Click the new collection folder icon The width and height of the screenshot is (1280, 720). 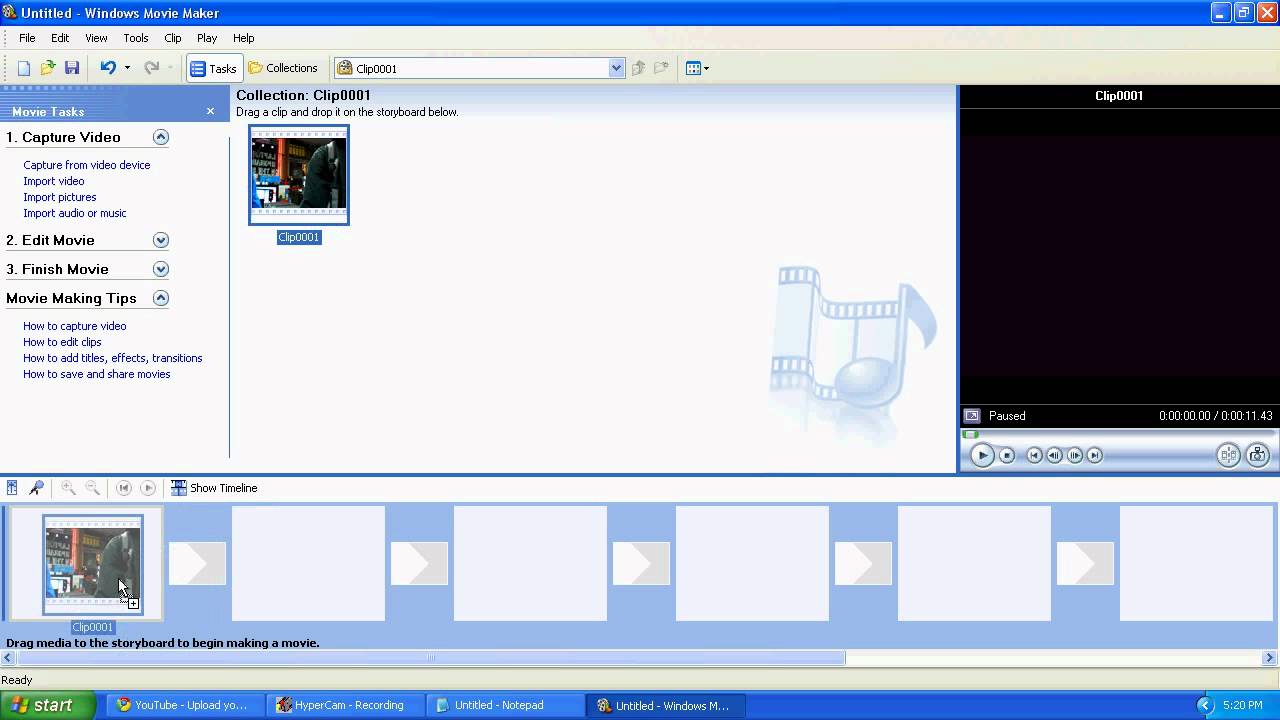[x=661, y=68]
